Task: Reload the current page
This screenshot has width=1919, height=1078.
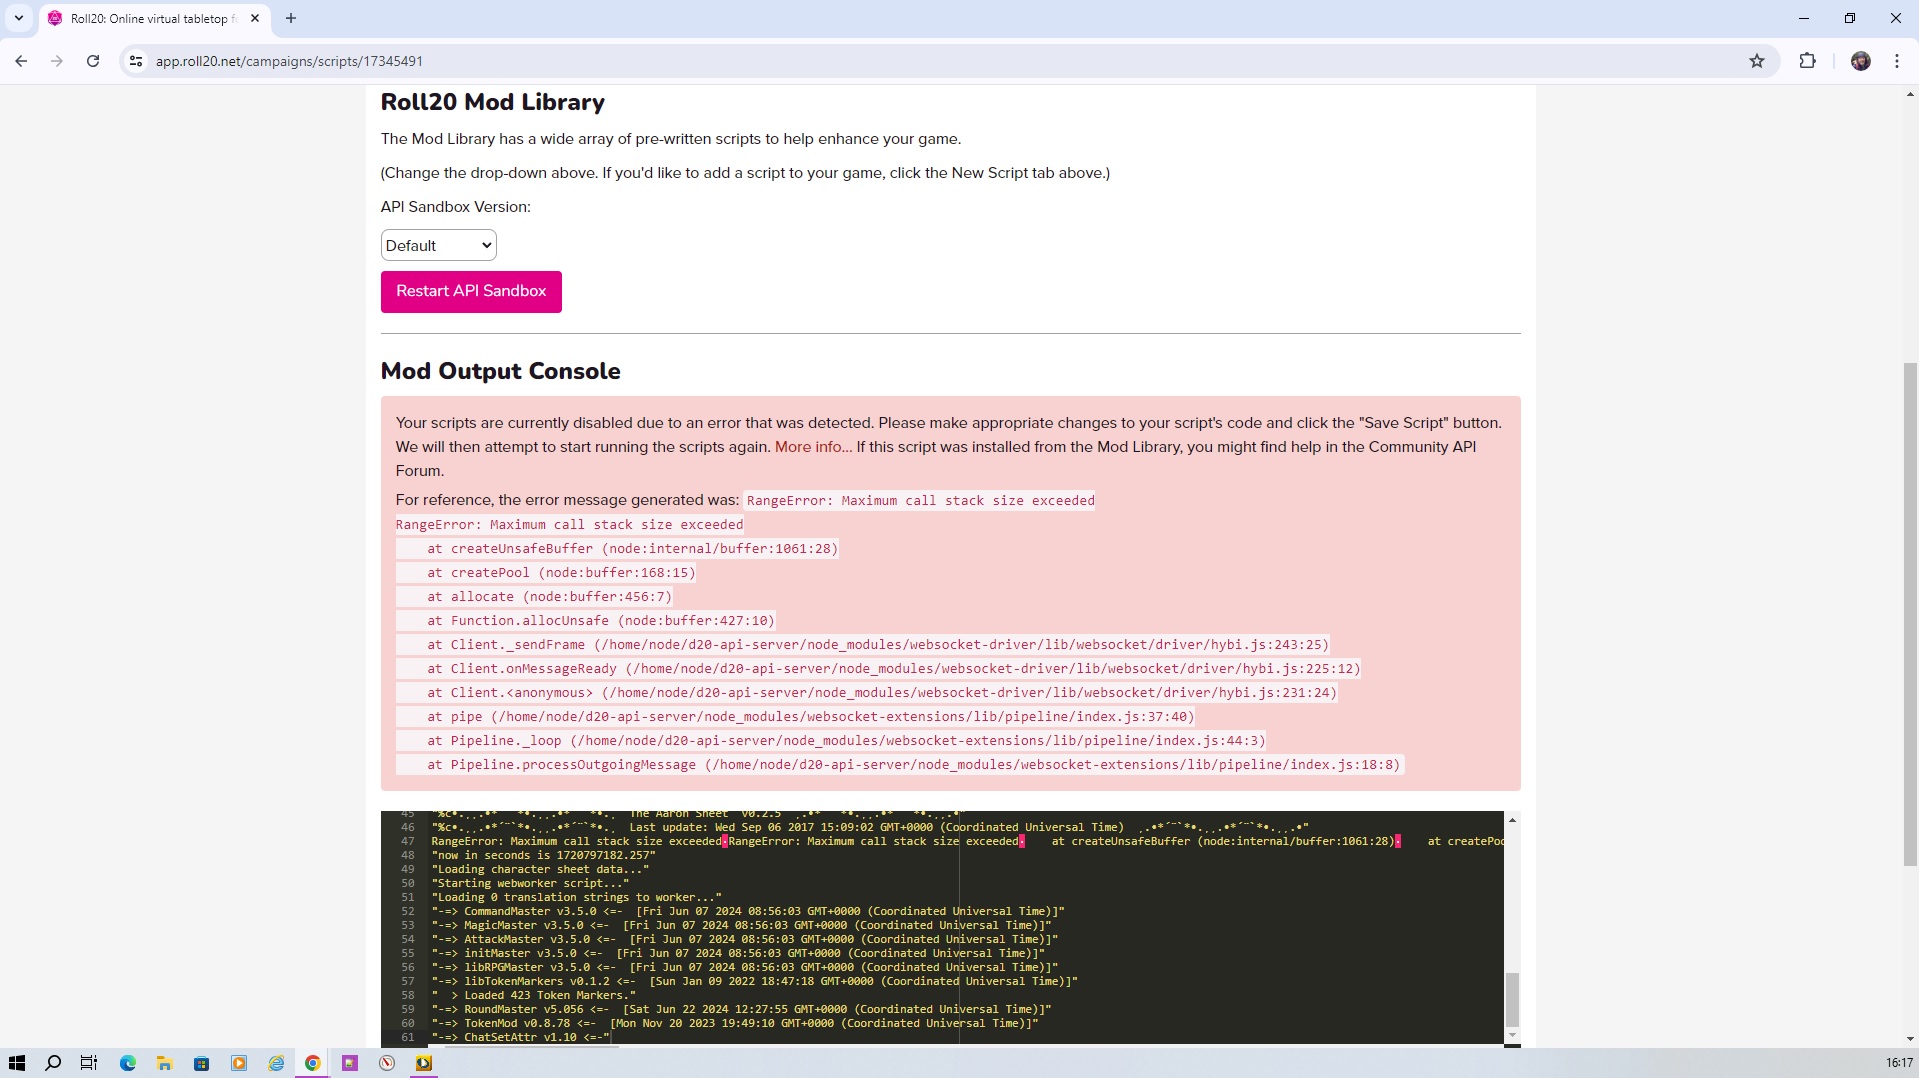Action: (93, 61)
